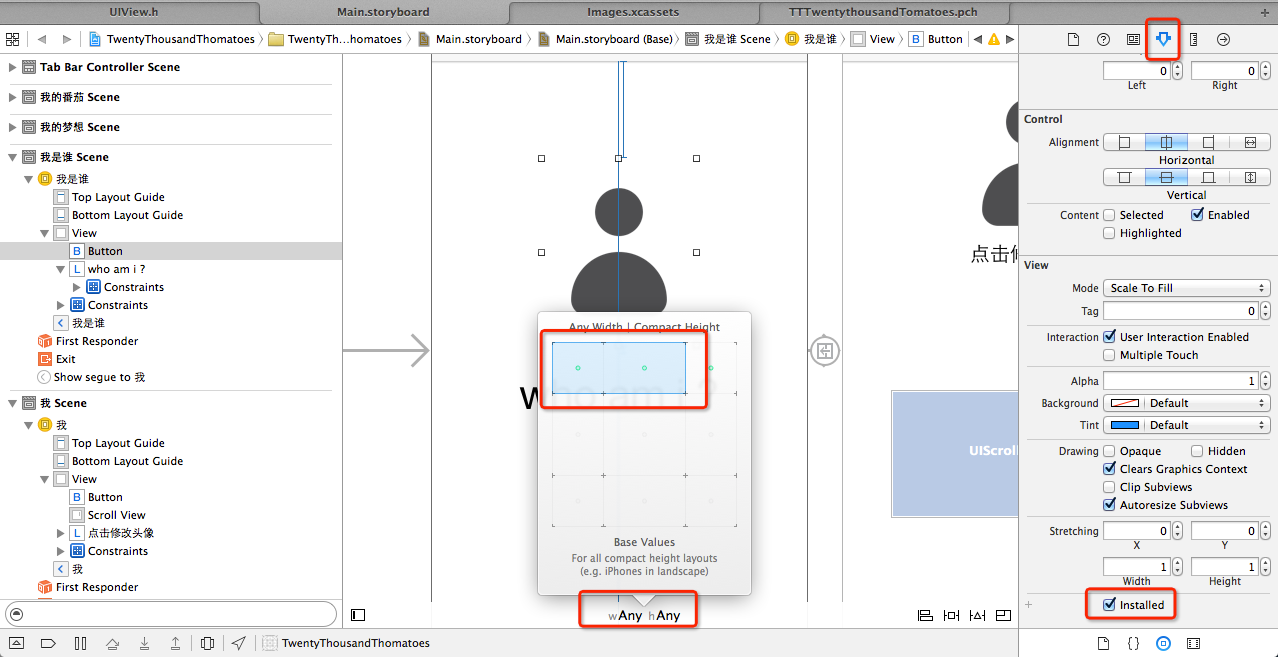Expand the 我的梦想 Scene
This screenshot has width=1278, height=657.
pyautogui.click(x=13, y=127)
